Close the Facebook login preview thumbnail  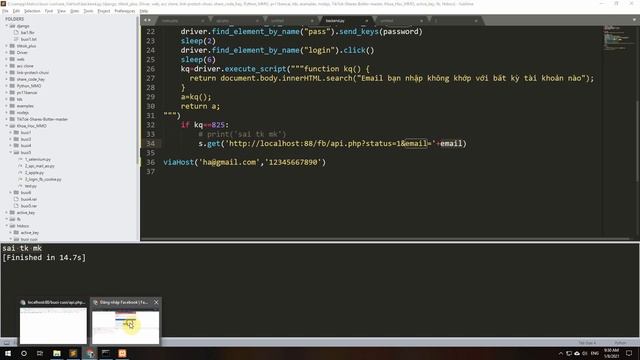coord(156,302)
